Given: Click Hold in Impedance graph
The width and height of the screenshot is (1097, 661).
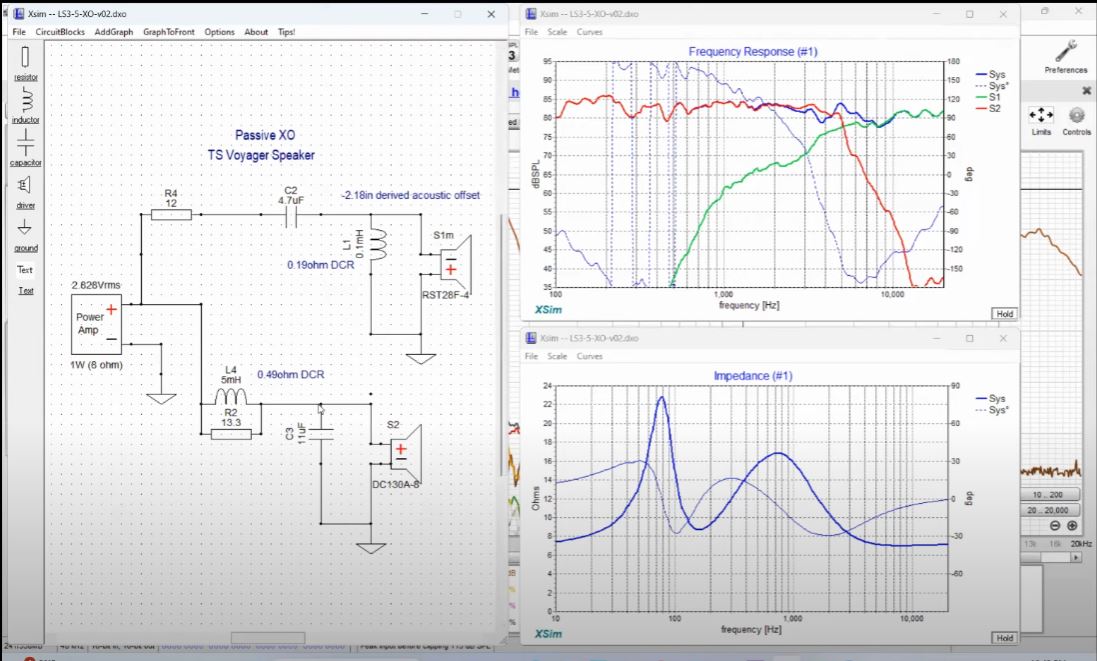Looking at the screenshot, I should (1004, 638).
